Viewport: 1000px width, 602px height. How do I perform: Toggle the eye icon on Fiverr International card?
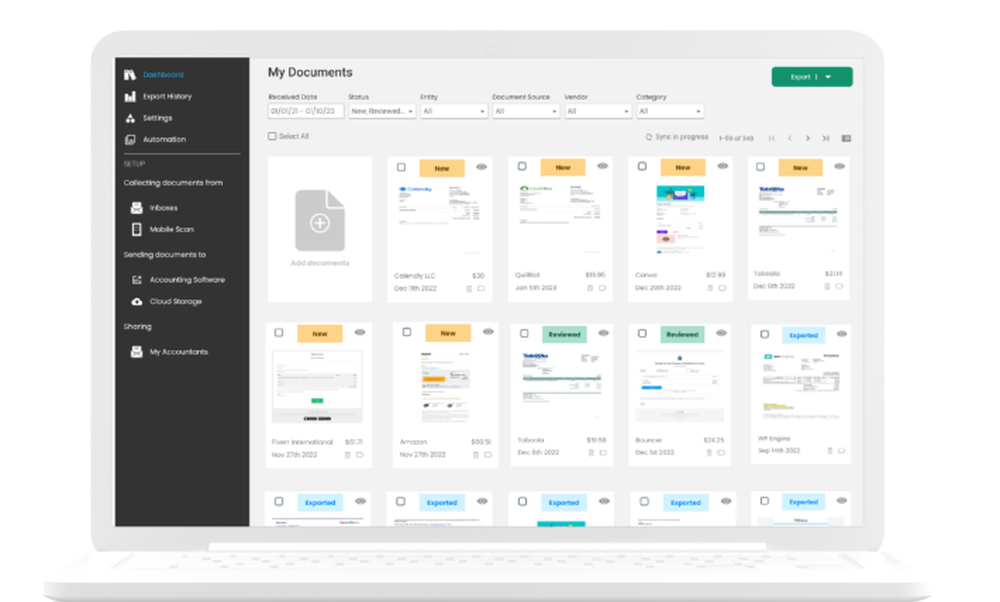click(360, 332)
